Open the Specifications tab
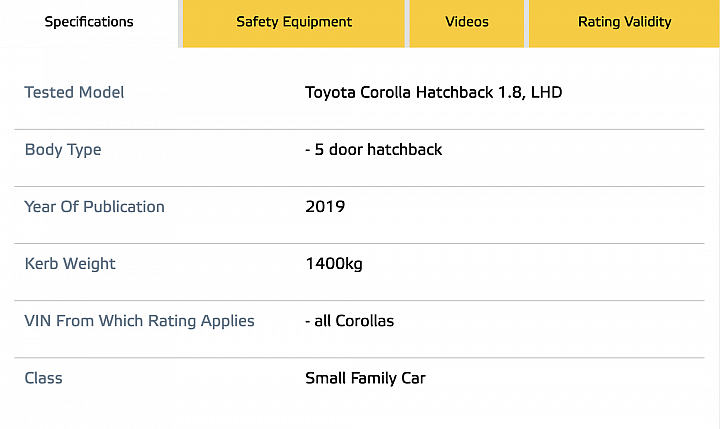Screen dimensions: 720x429 (x=89, y=23)
